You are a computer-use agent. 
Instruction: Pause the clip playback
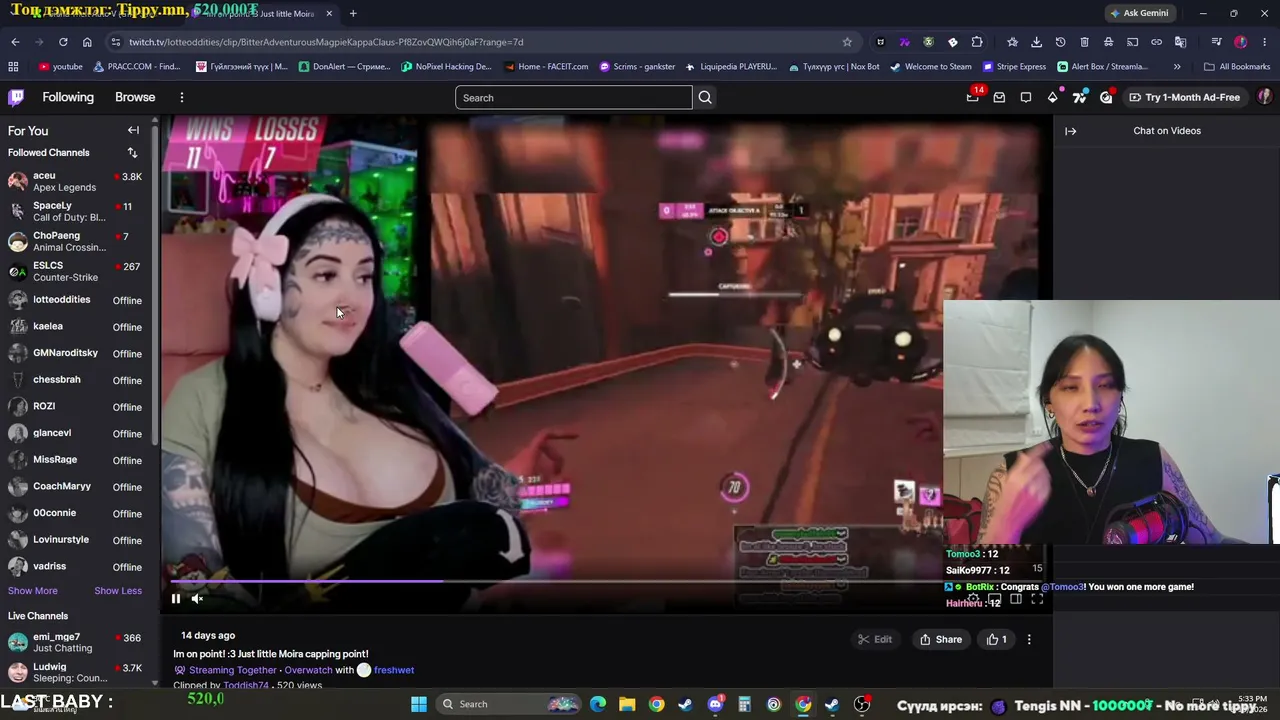click(x=176, y=599)
